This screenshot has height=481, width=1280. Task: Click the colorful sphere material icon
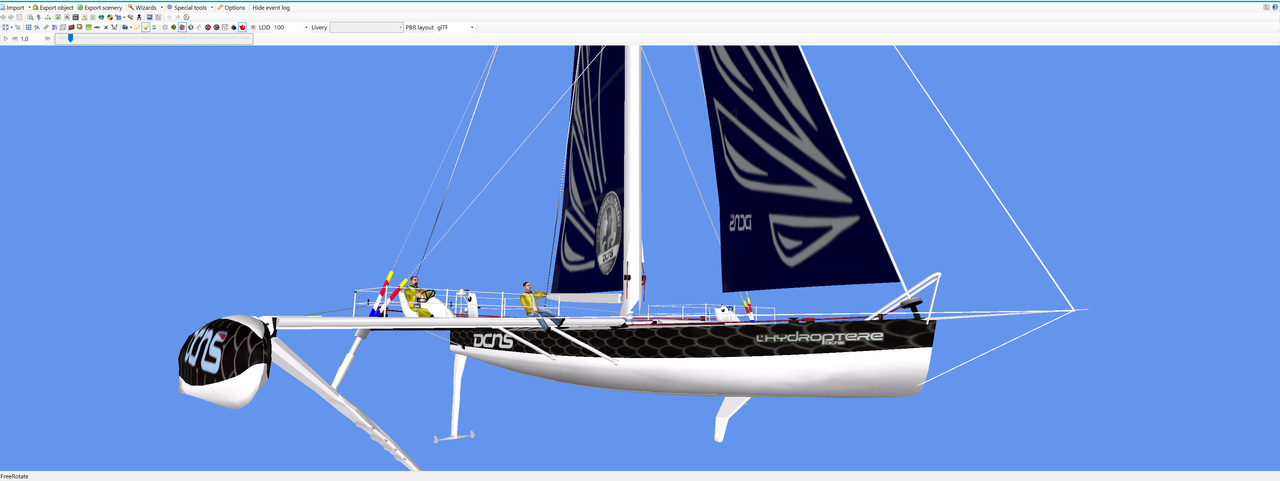[173, 27]
